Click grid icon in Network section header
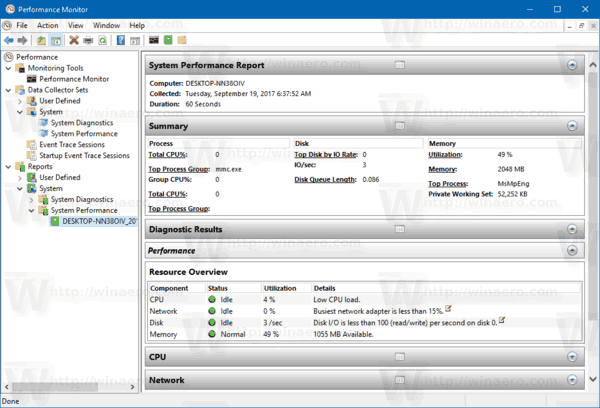 click(399, 380)
